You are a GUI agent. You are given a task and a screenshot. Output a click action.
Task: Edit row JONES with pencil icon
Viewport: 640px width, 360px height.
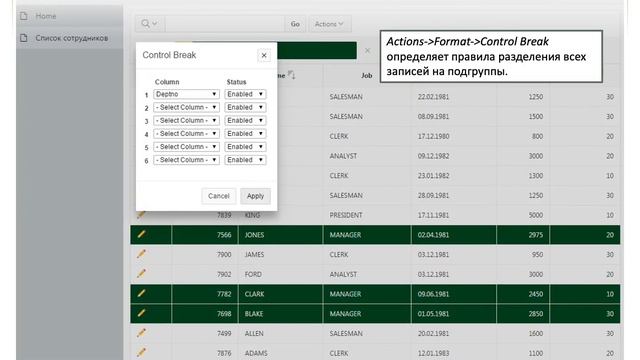(x=141, y=234)
